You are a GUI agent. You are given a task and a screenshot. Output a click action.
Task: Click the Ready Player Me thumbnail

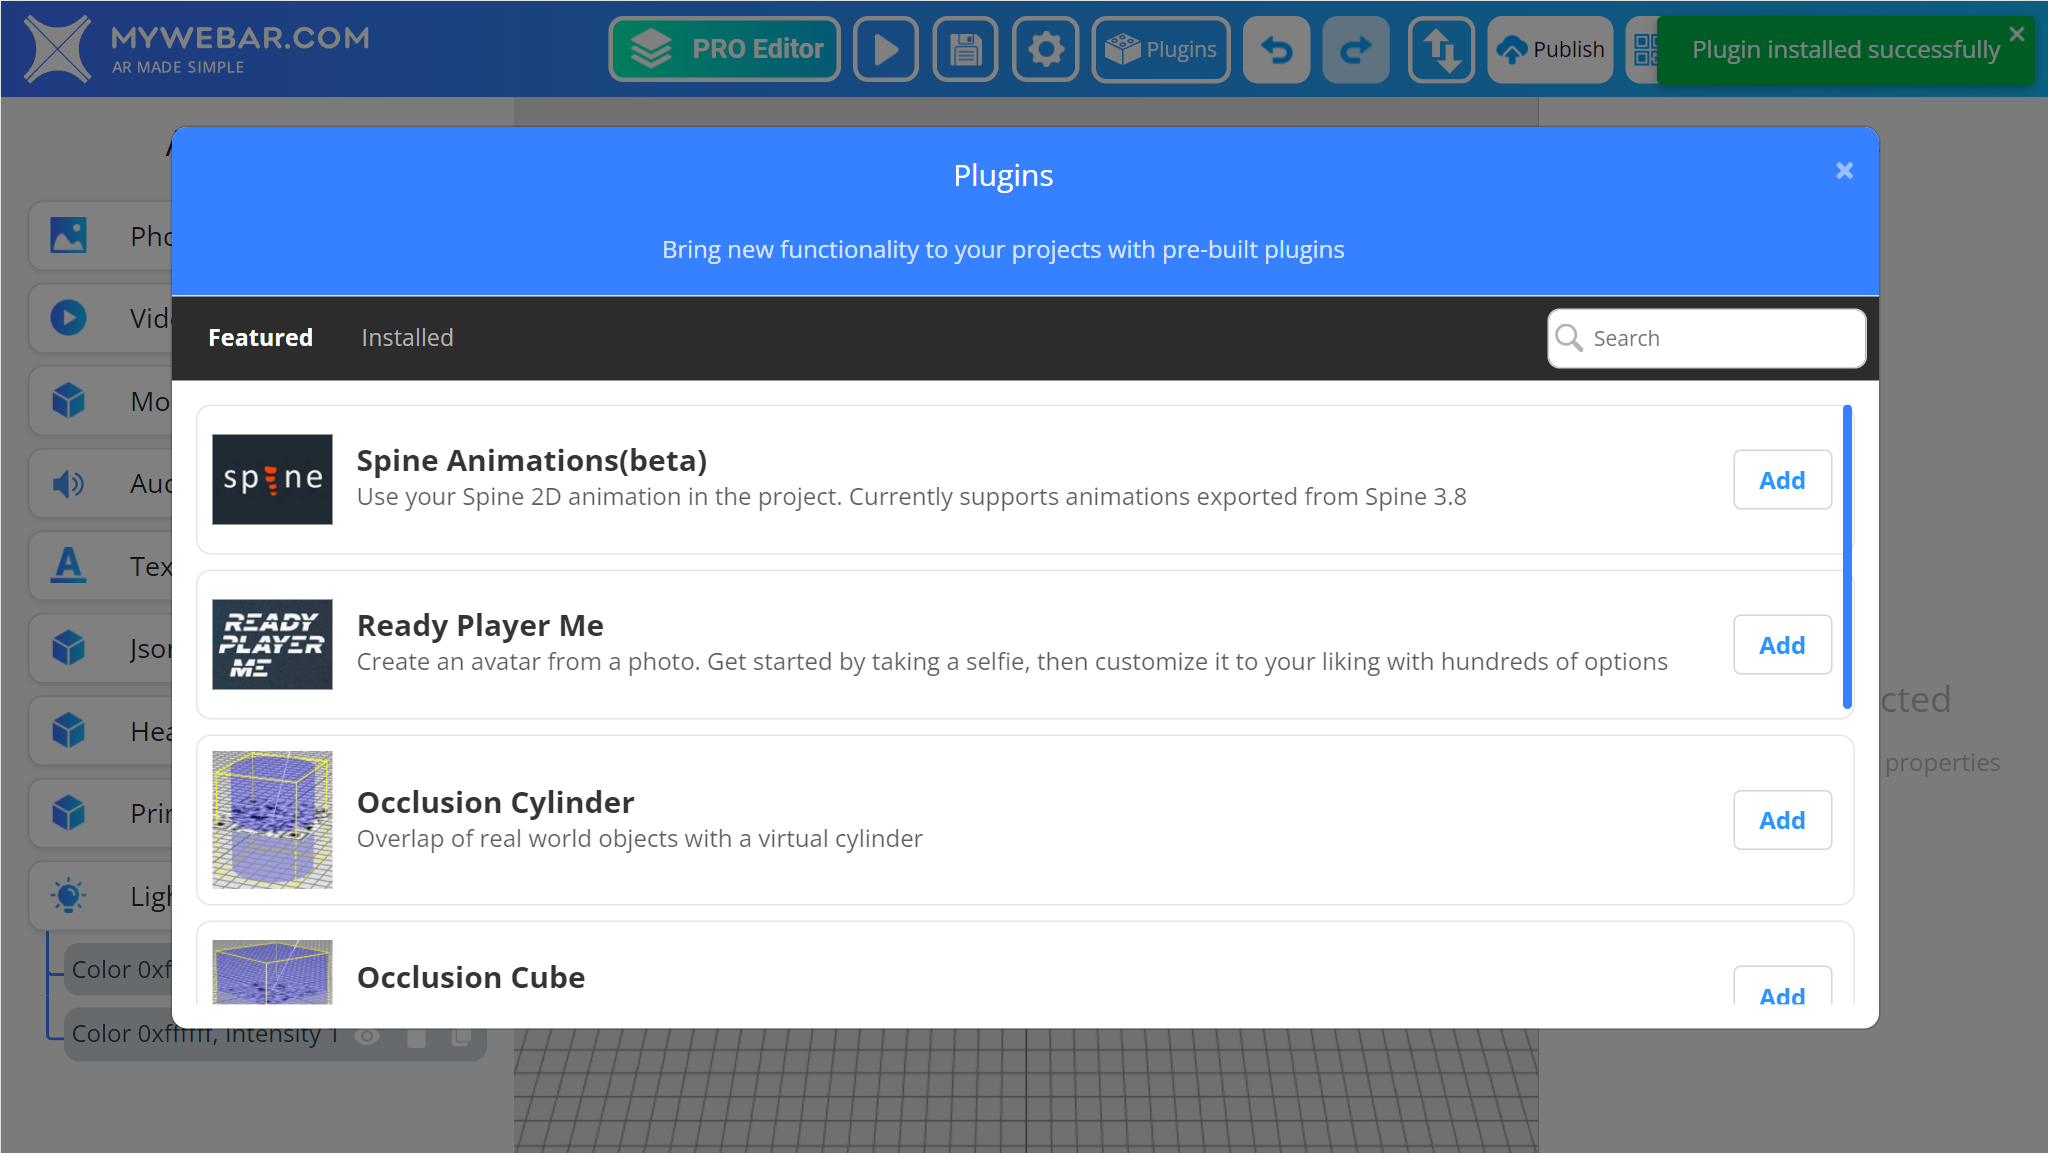coord(272,644)
